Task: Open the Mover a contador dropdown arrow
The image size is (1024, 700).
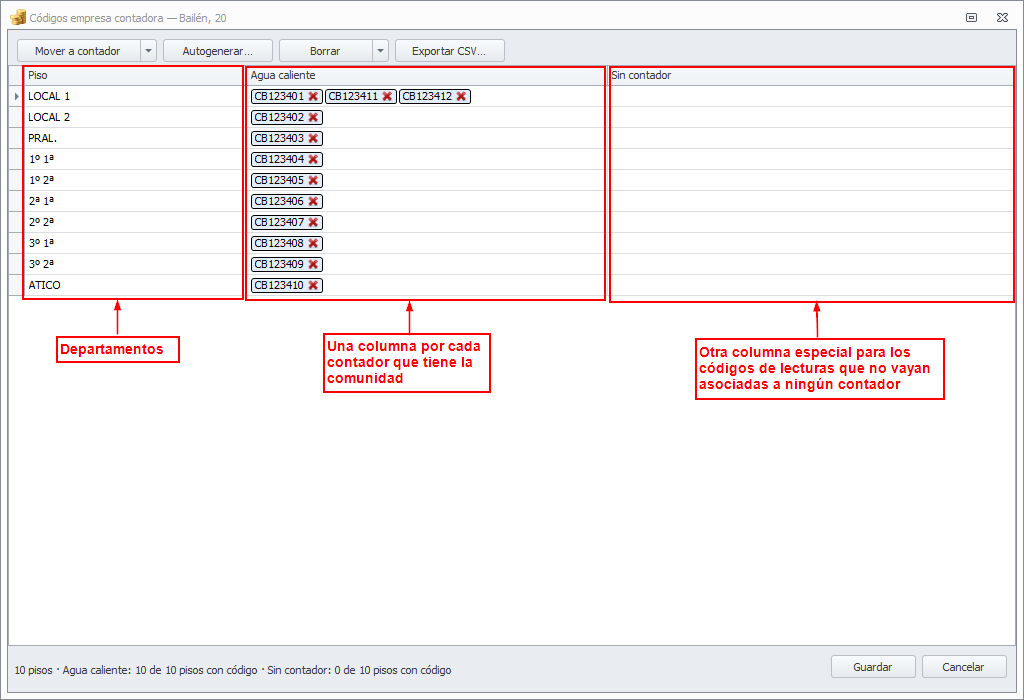Action: click(x=149, y=51)
